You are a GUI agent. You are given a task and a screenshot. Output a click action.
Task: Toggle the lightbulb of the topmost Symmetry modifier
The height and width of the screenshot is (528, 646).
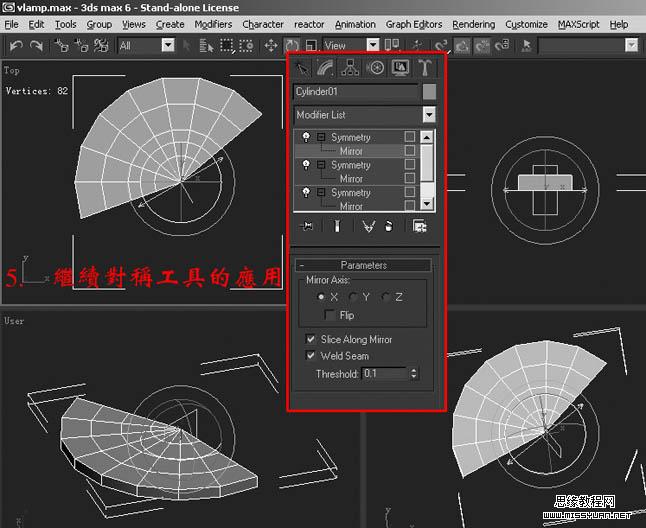pos(306,137)
